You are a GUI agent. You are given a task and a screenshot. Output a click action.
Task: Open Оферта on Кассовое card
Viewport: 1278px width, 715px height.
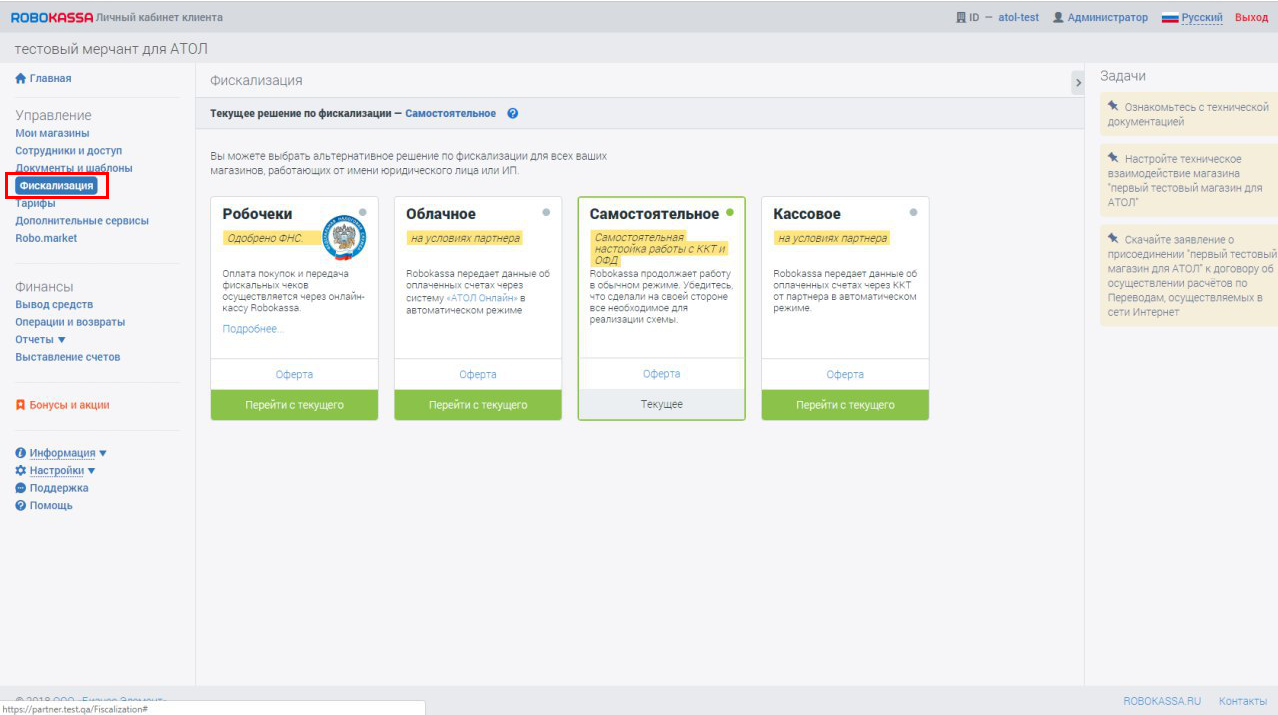coord(845,374)
